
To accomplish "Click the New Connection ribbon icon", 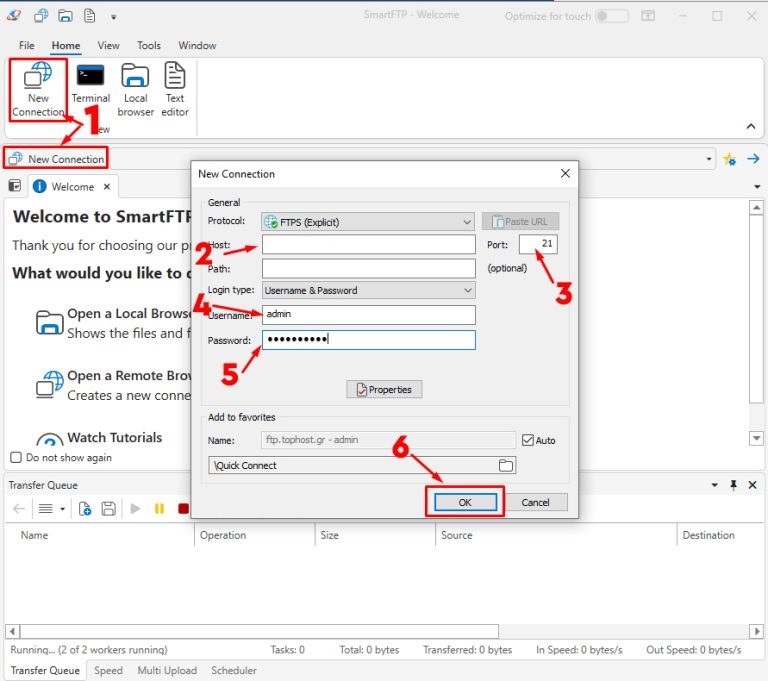I will (x=38, y=88).
